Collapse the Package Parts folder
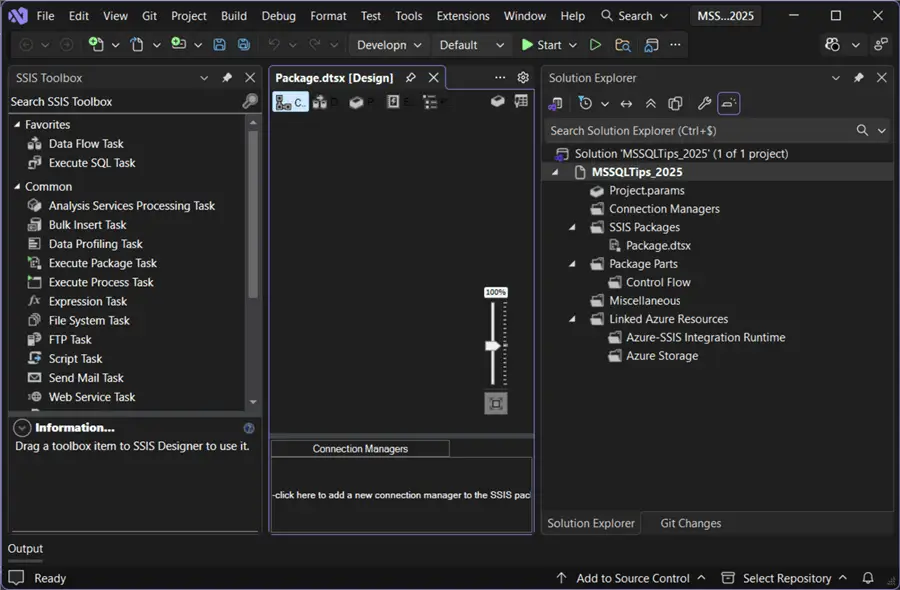Screen dimensions: 900x590 572,264
